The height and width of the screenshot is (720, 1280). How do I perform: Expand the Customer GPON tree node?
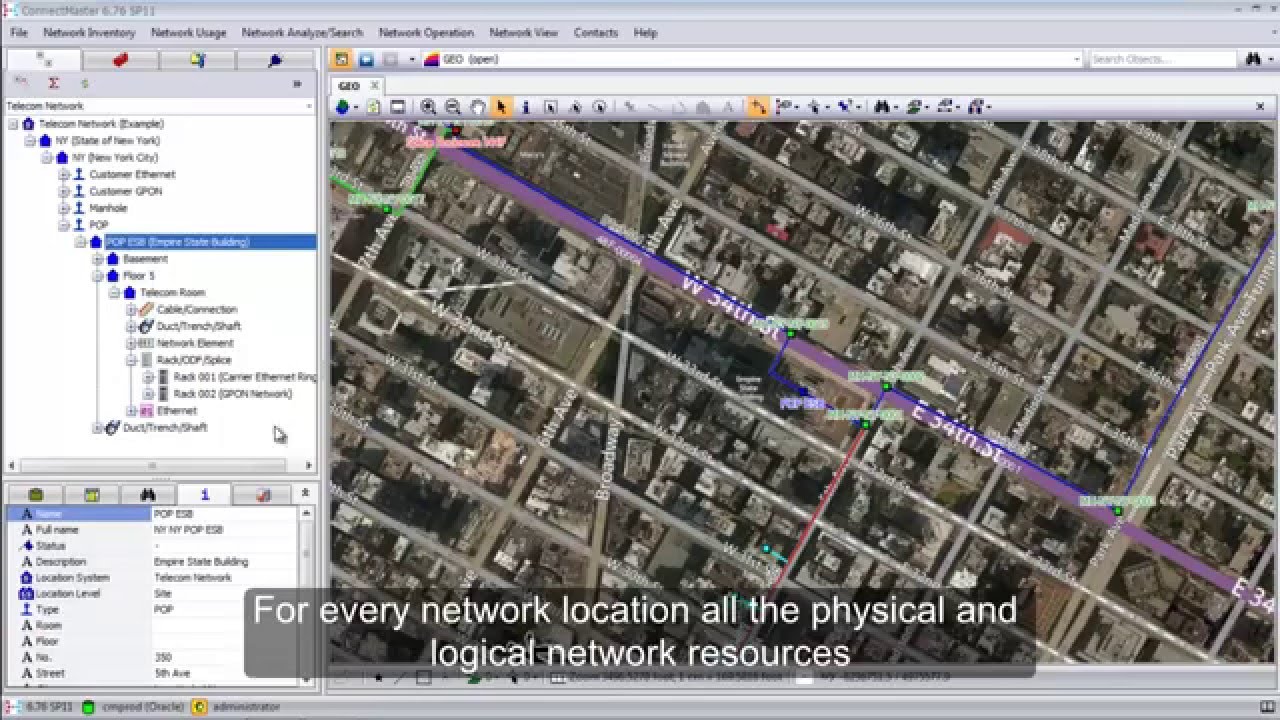tap(64, 192)
